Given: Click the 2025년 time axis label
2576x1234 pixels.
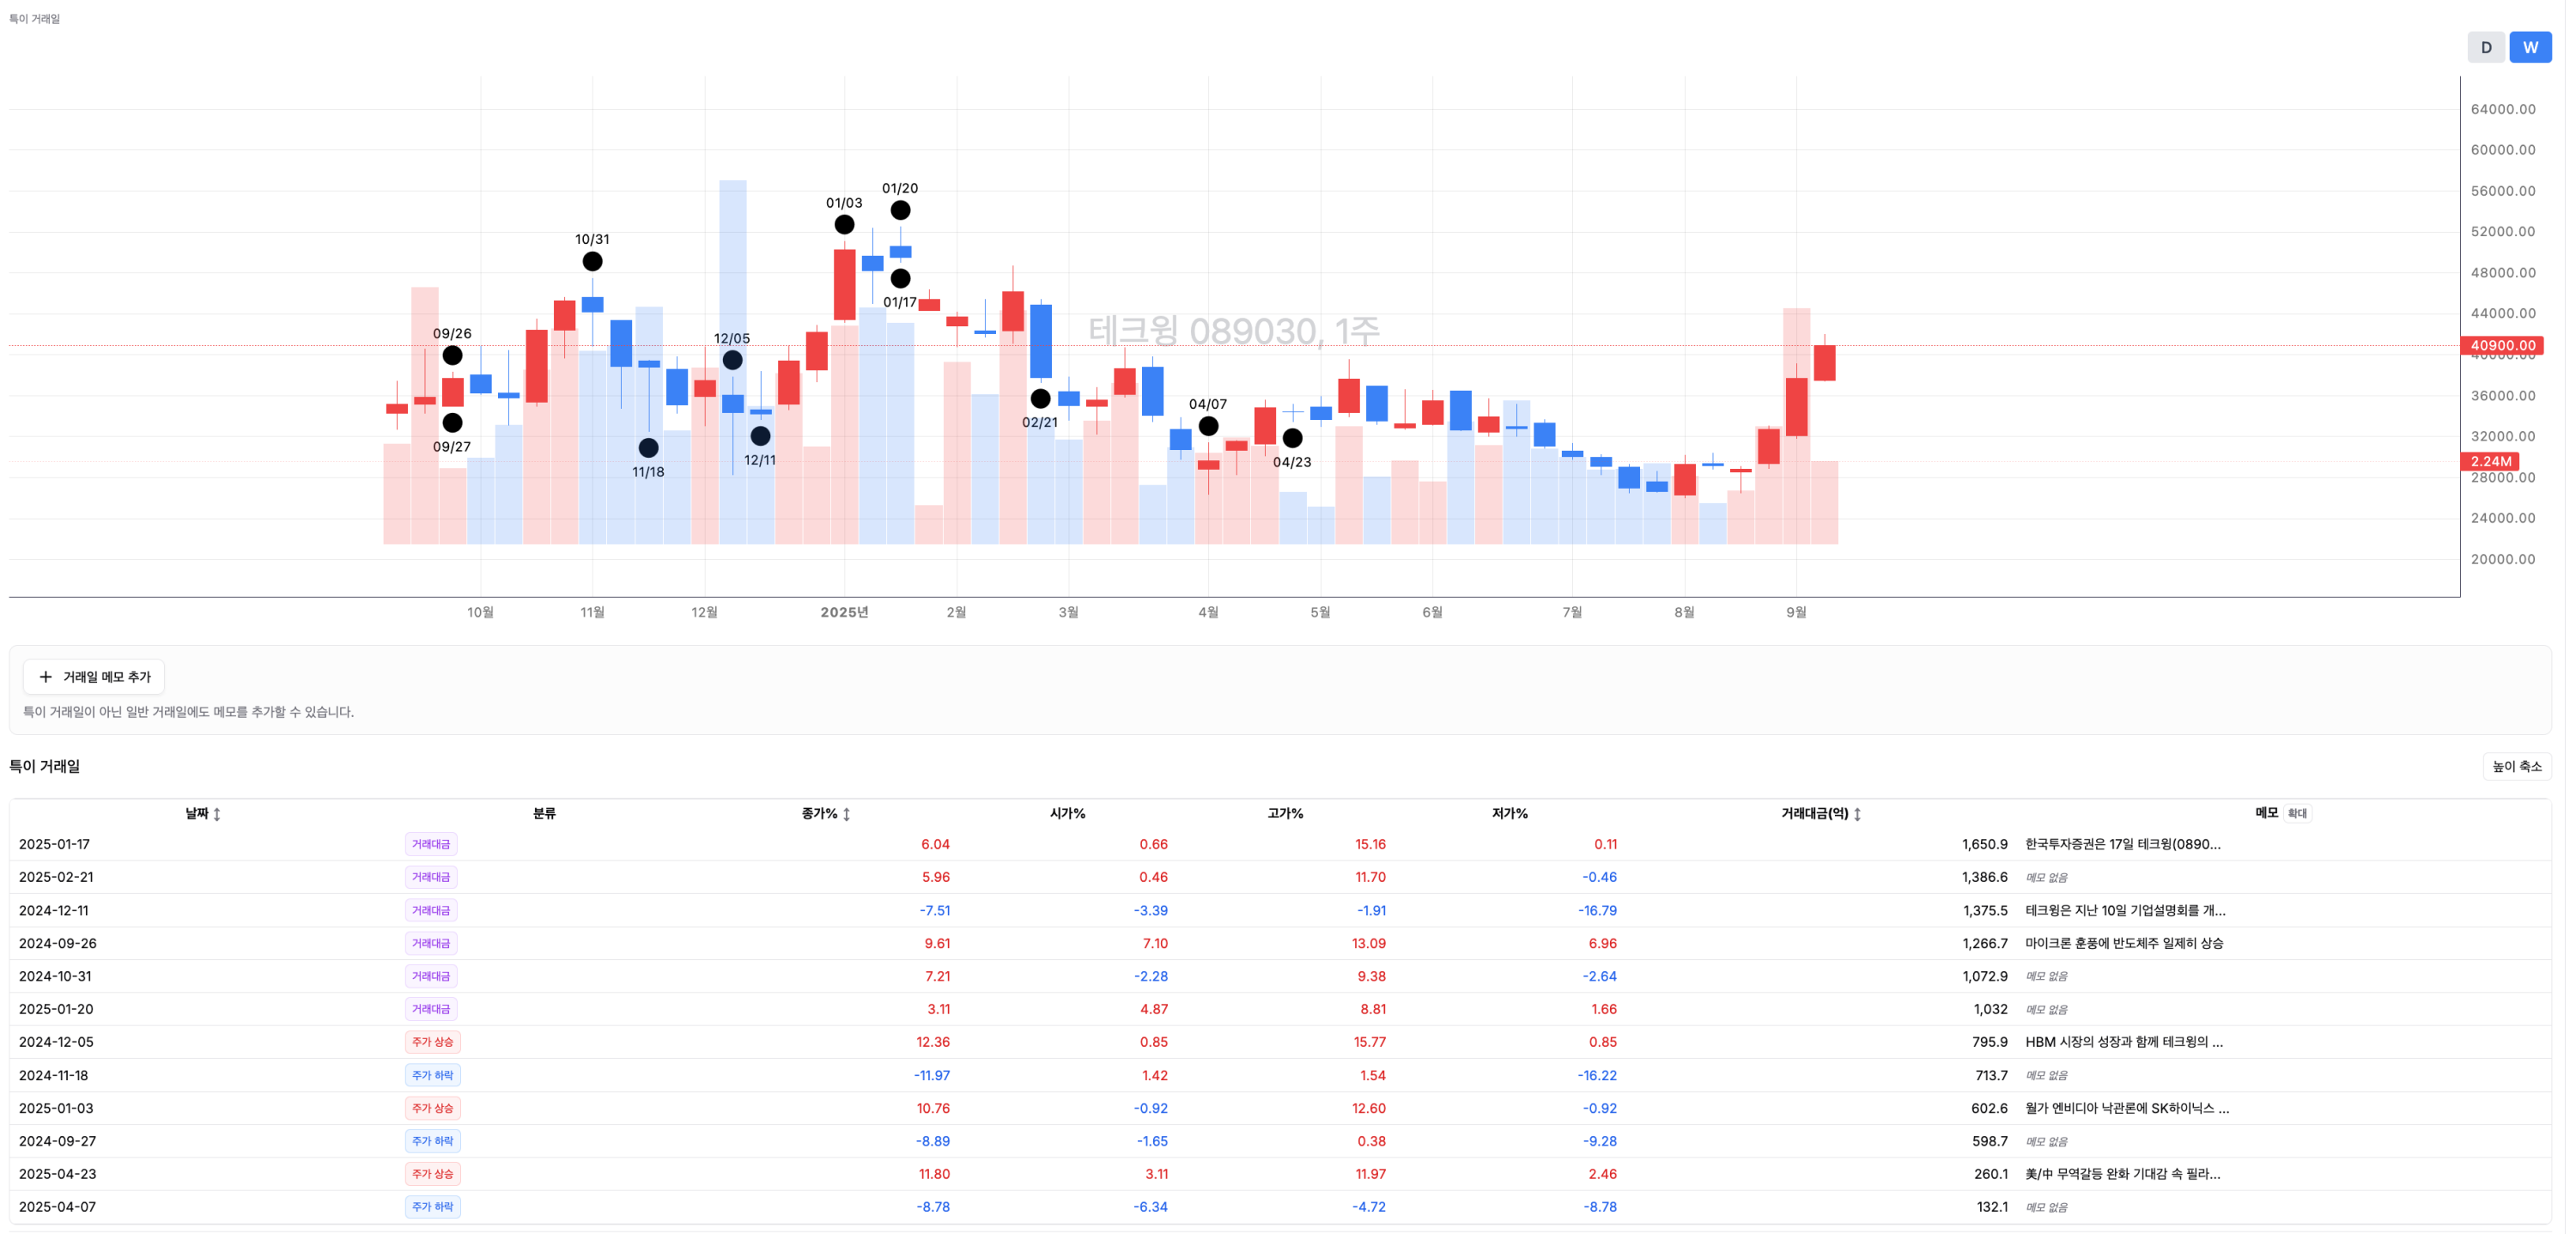Looking at the screenshot, I should [x=844, y=612].
